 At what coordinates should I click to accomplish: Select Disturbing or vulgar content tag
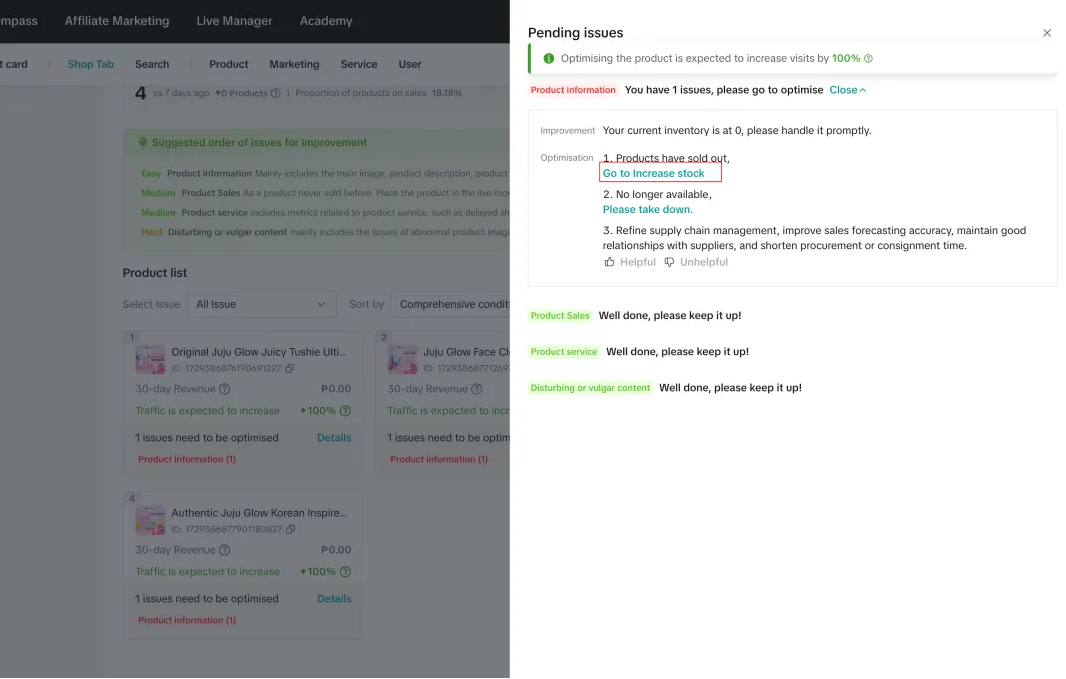click(589, 387)
